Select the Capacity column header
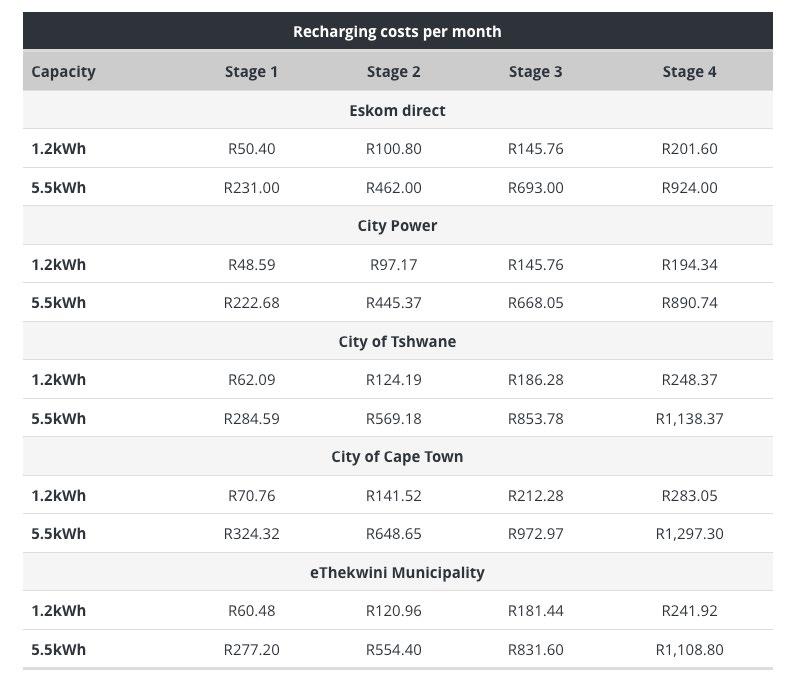 [x=63, y=72]
